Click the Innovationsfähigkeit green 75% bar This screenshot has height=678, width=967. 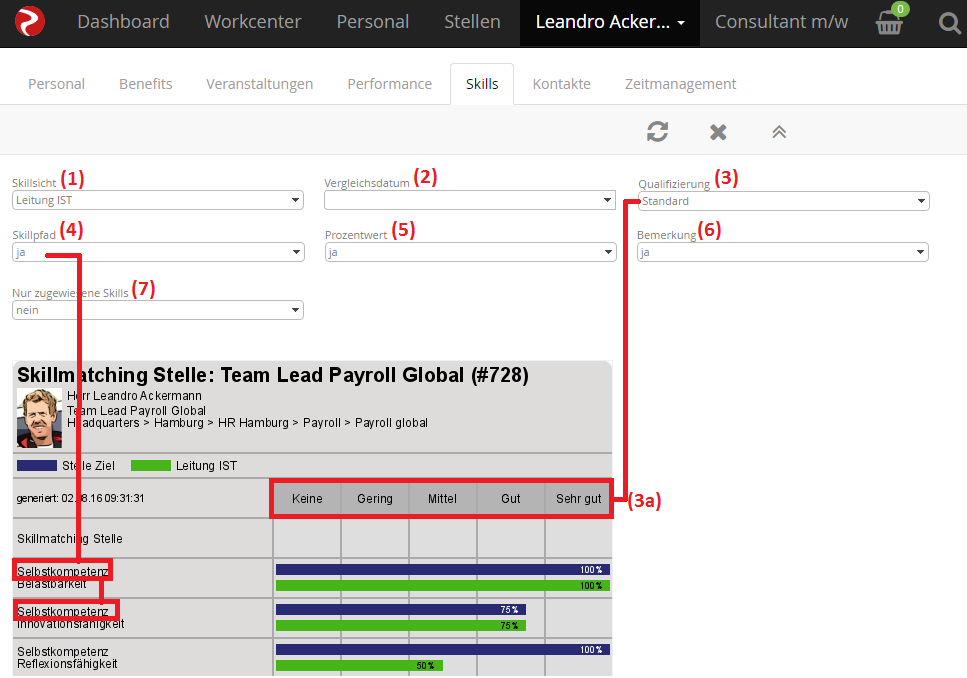(x=401, y=626)
